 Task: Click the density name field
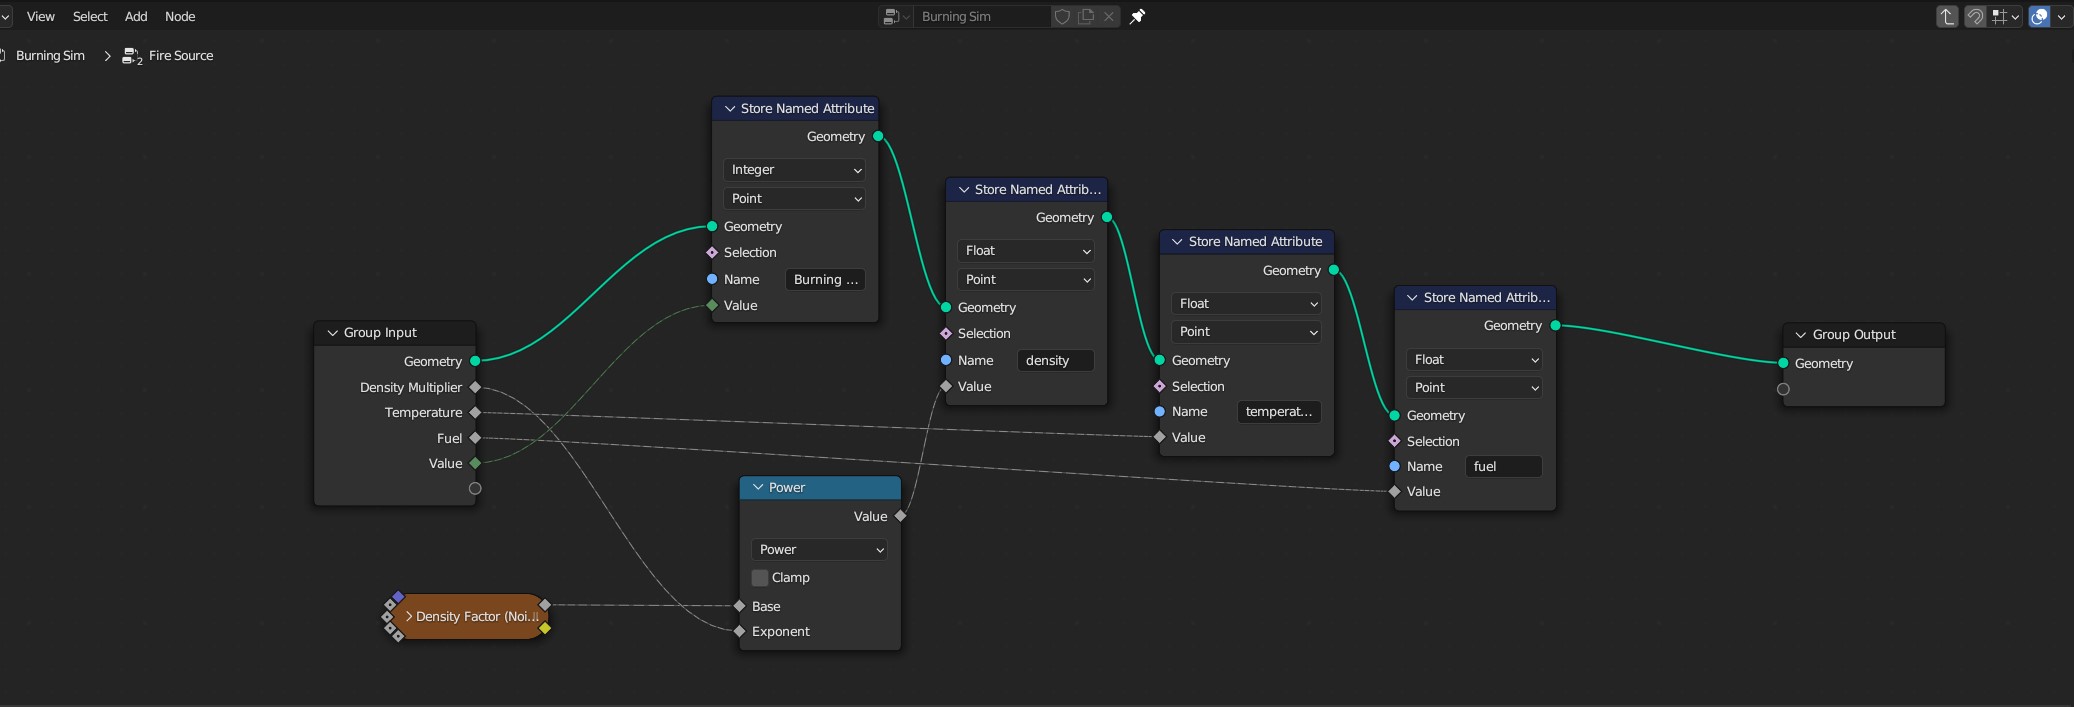1055,361
